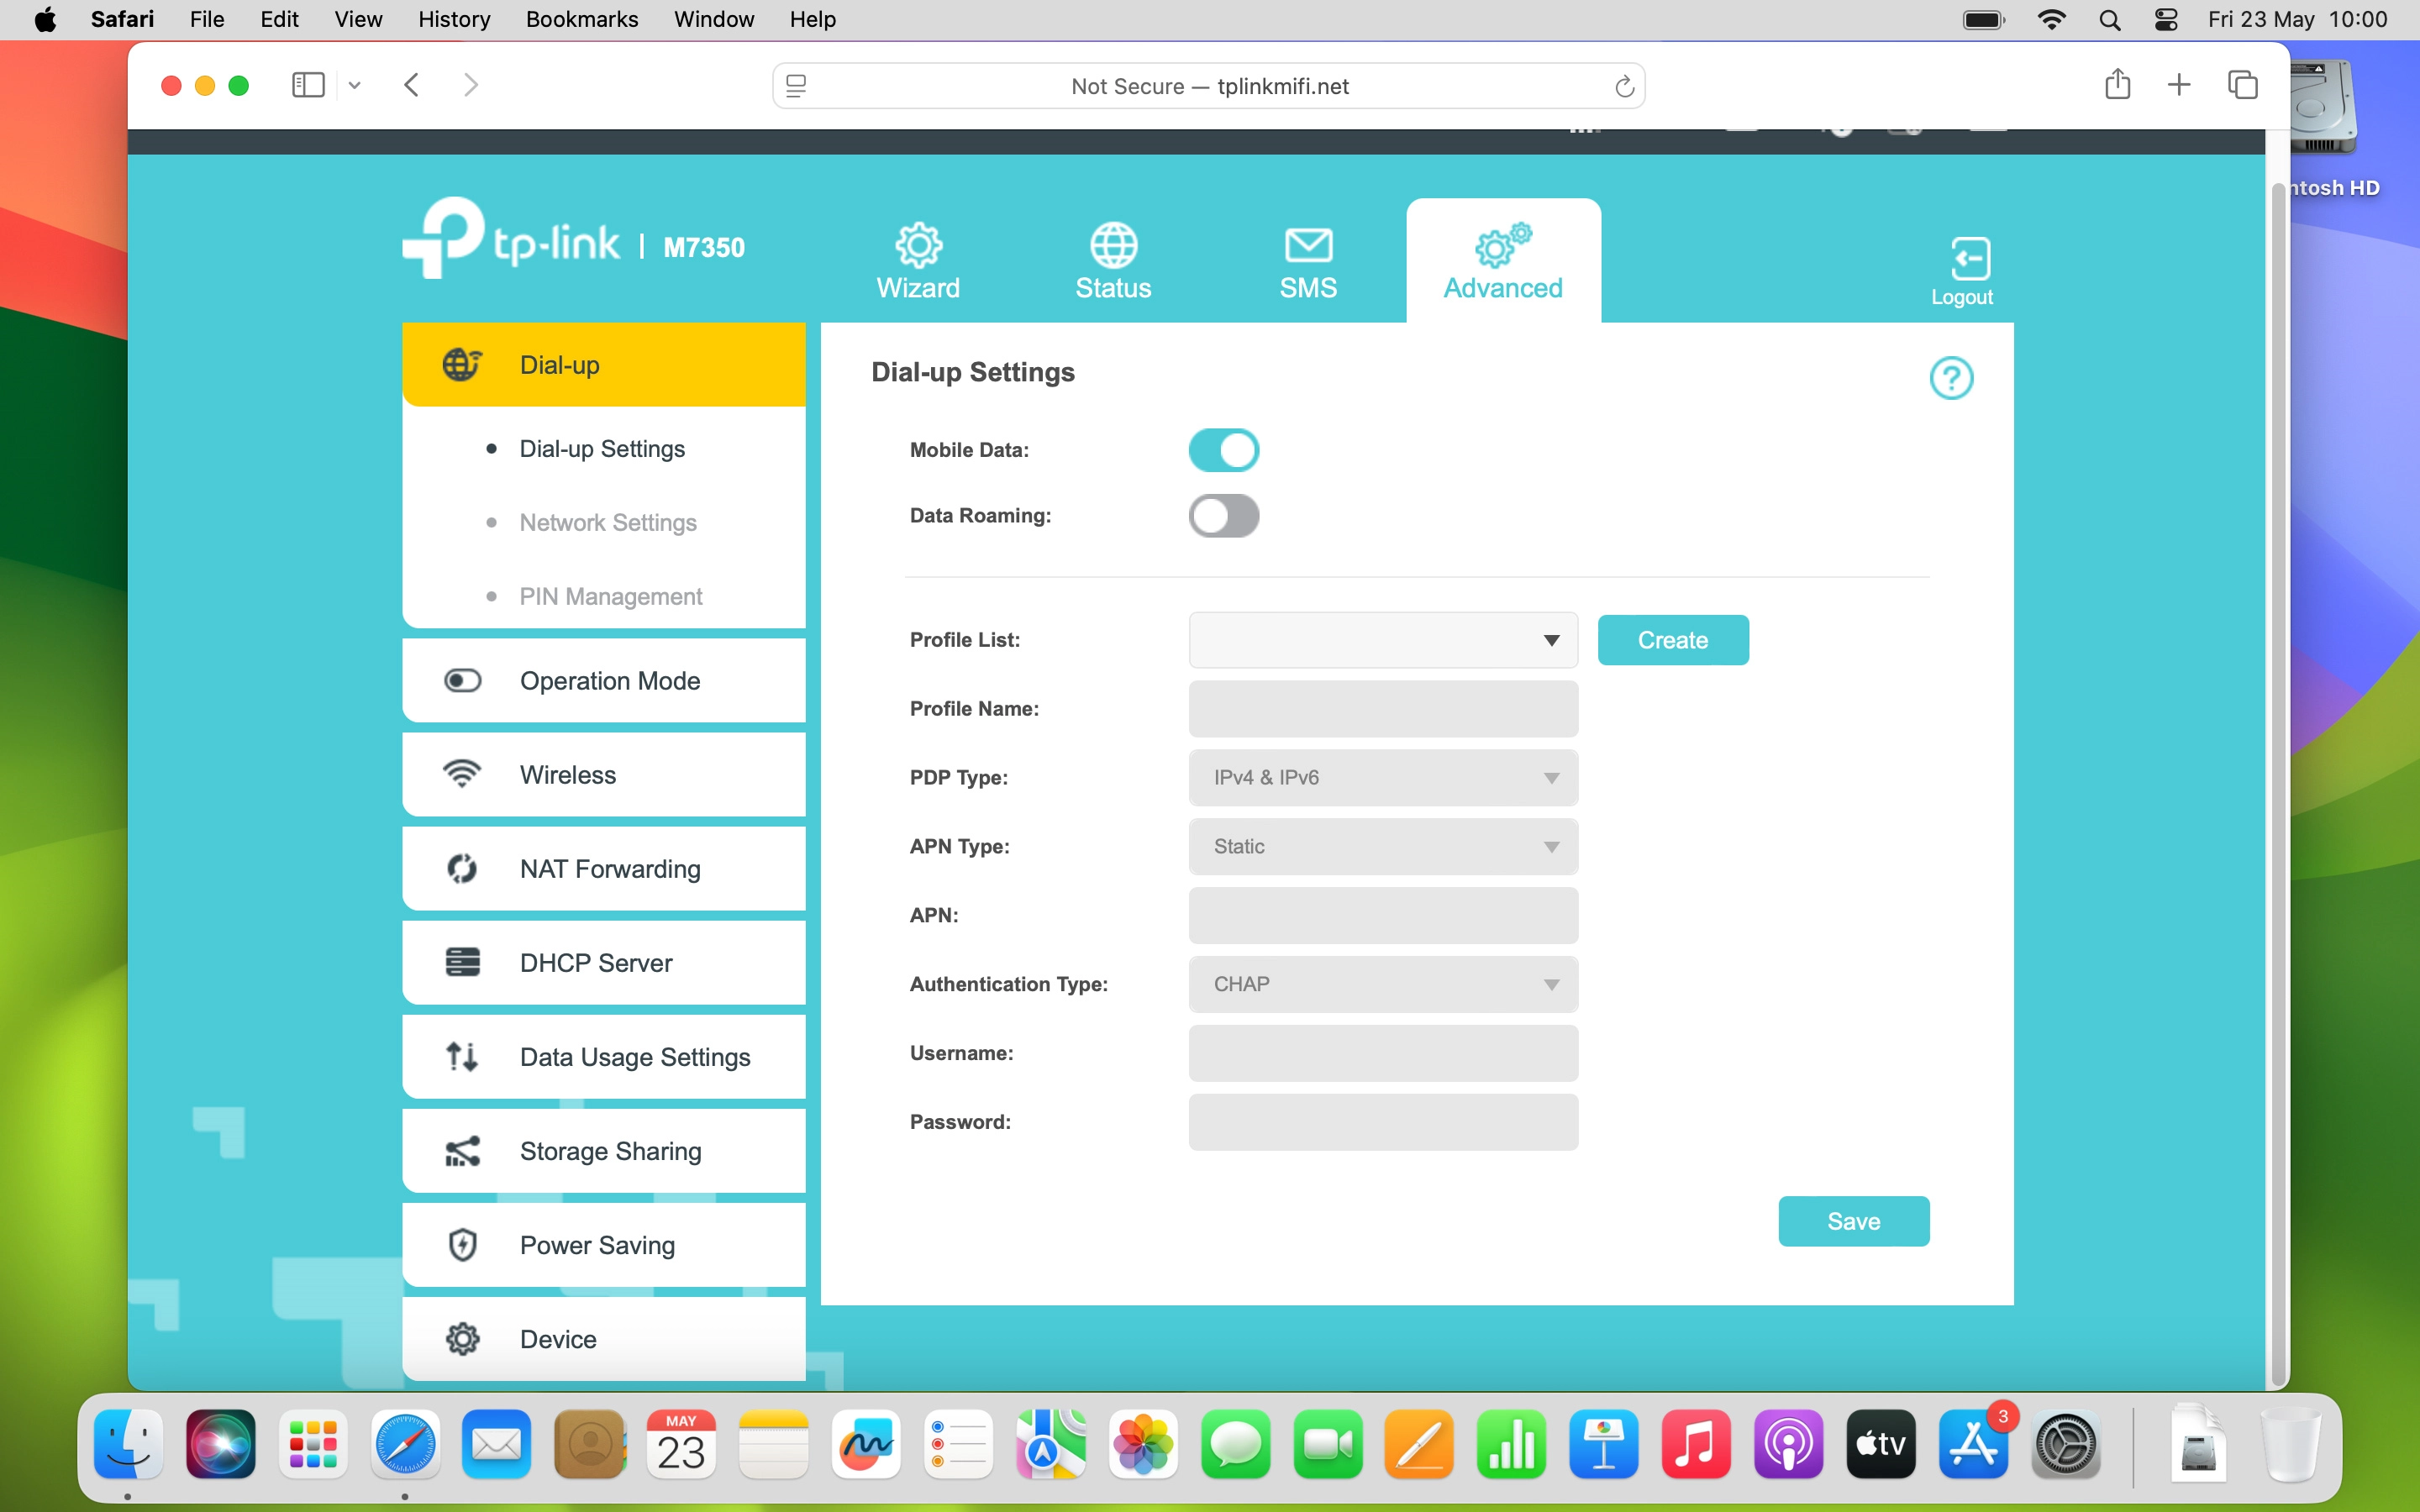The width and height of the screenshot is (2420, 1512).
Task: Open the help question mark icon
Action: (1950, 378)
